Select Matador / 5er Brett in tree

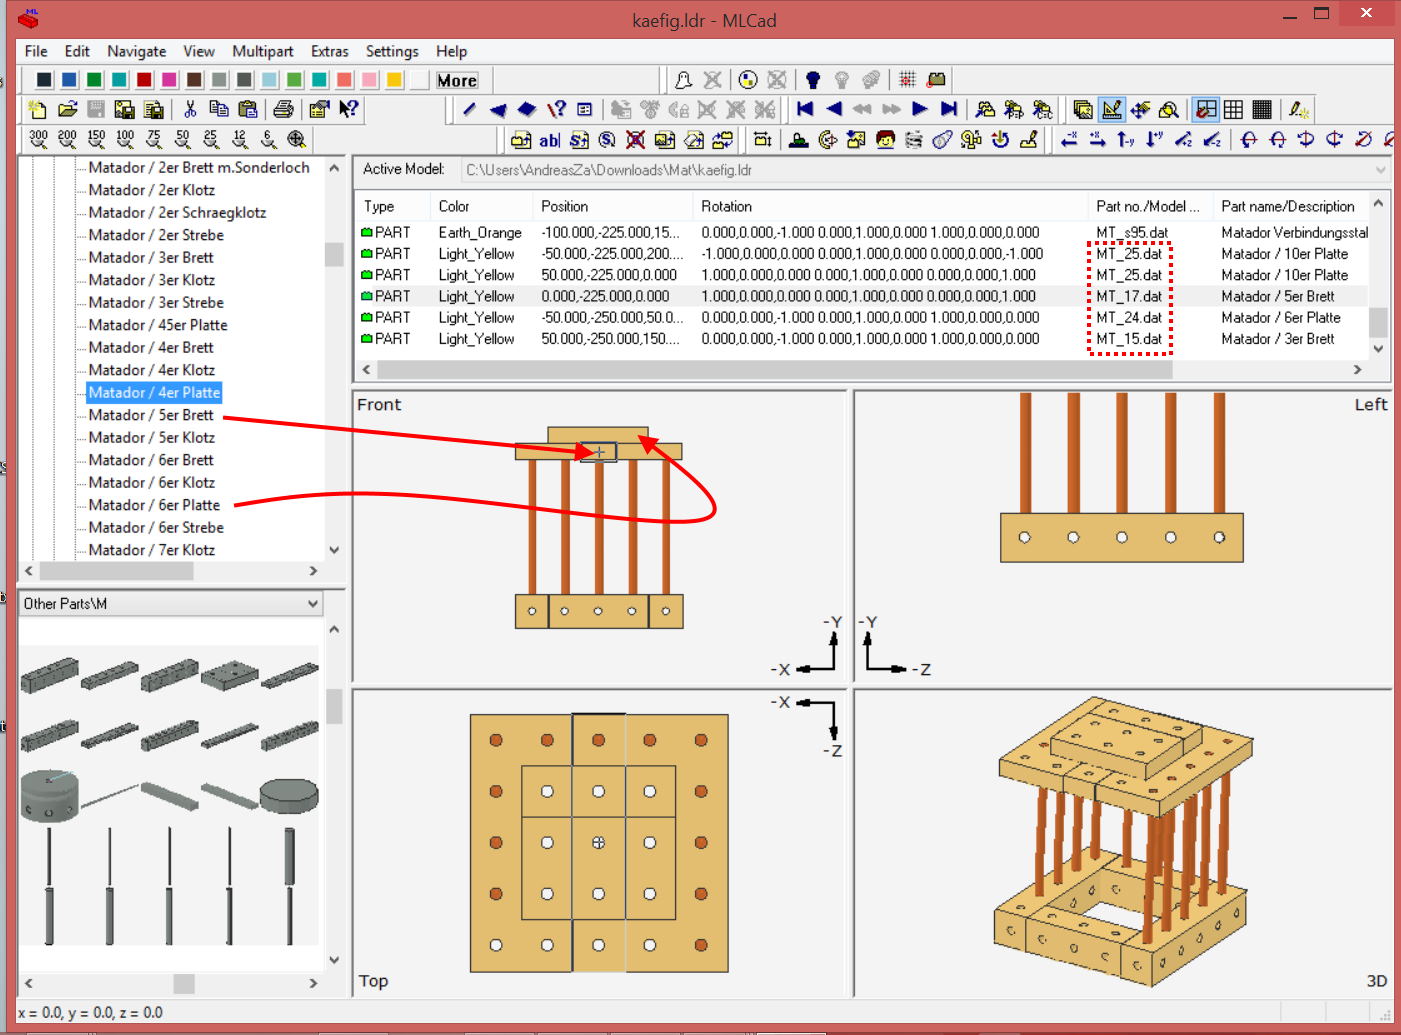tap(151, 415)
